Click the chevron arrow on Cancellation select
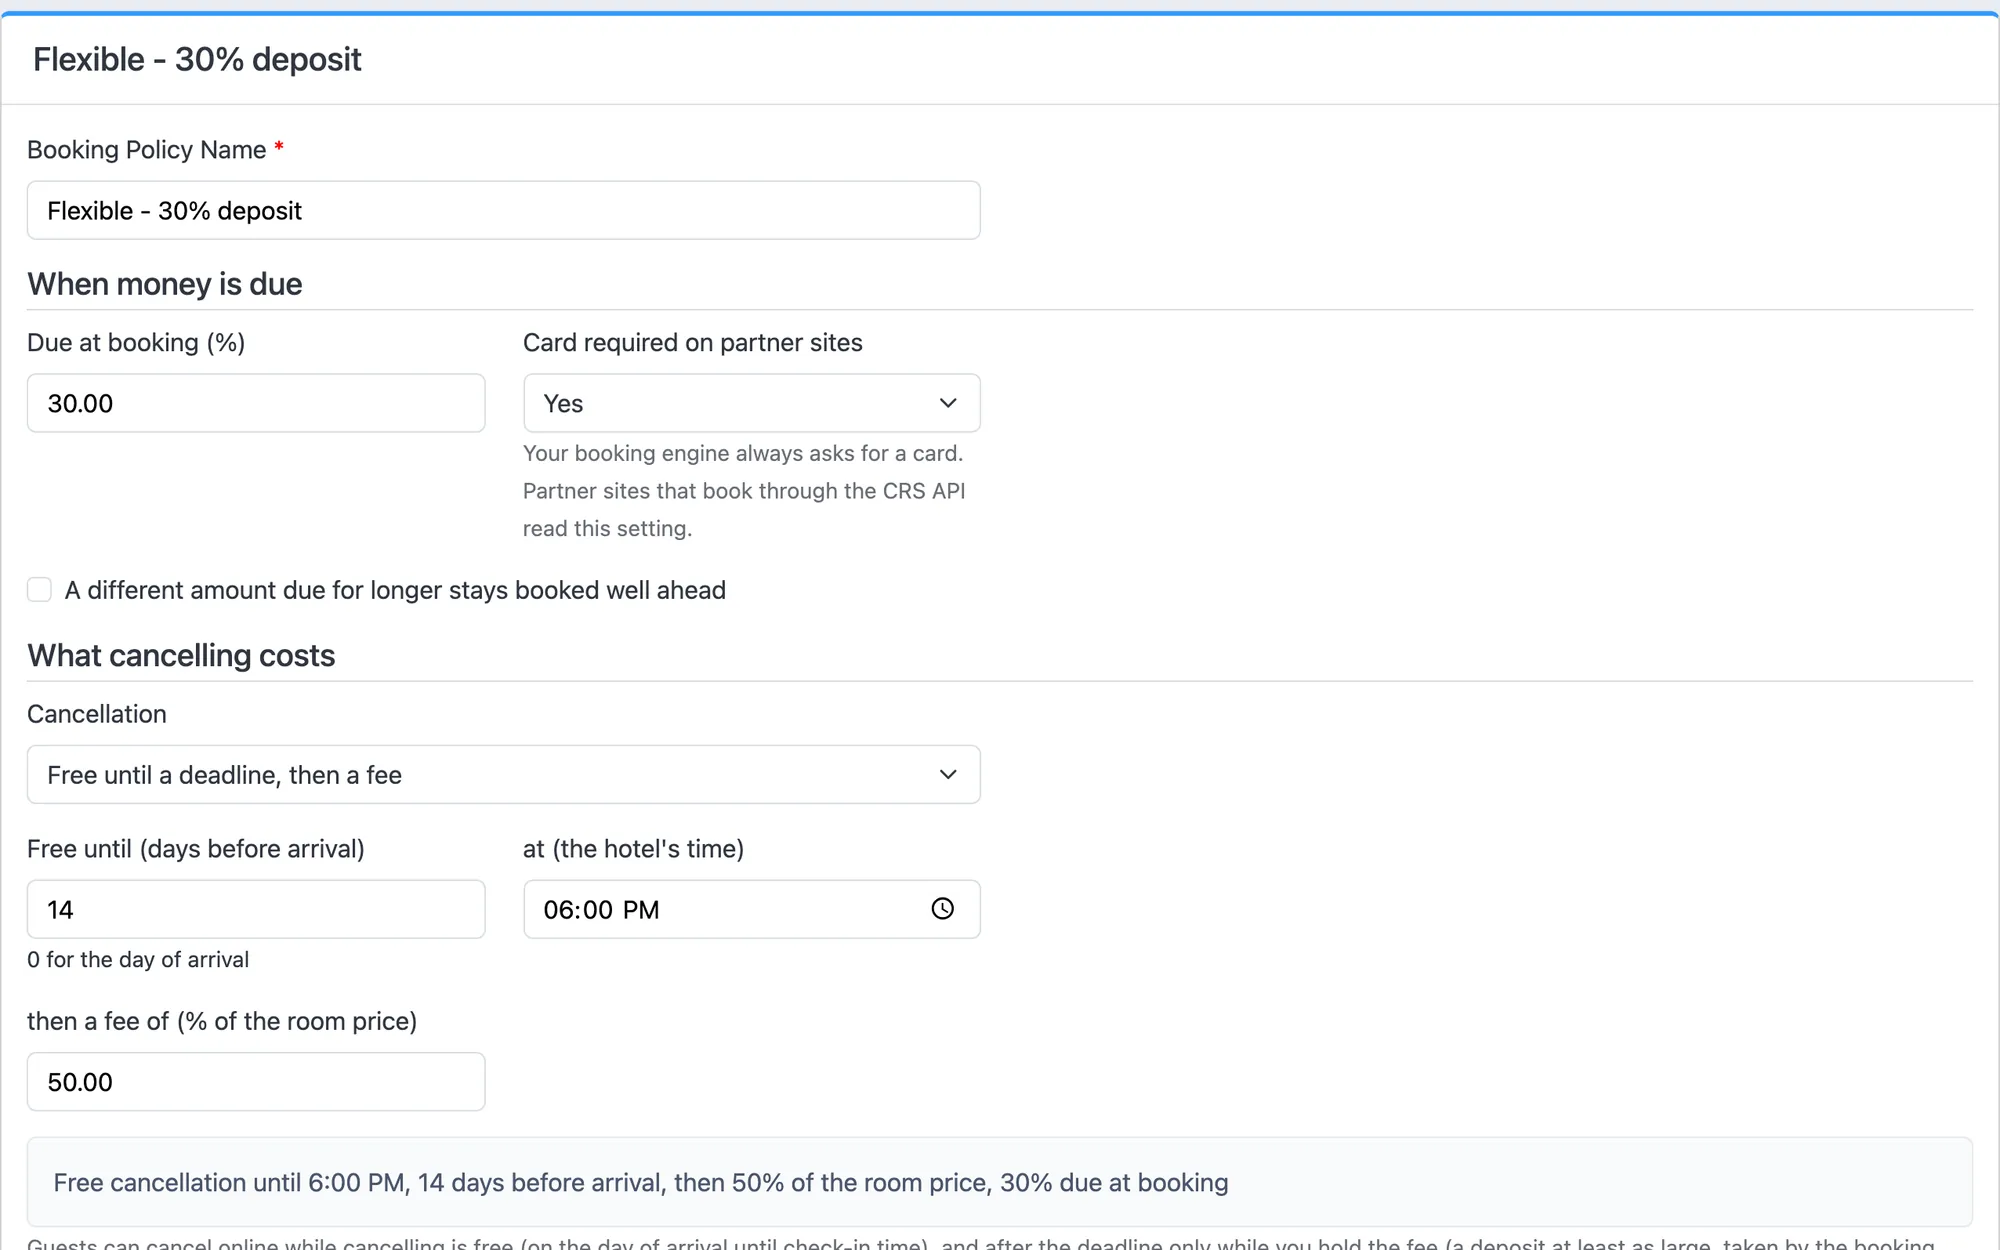 coord(948,774)
